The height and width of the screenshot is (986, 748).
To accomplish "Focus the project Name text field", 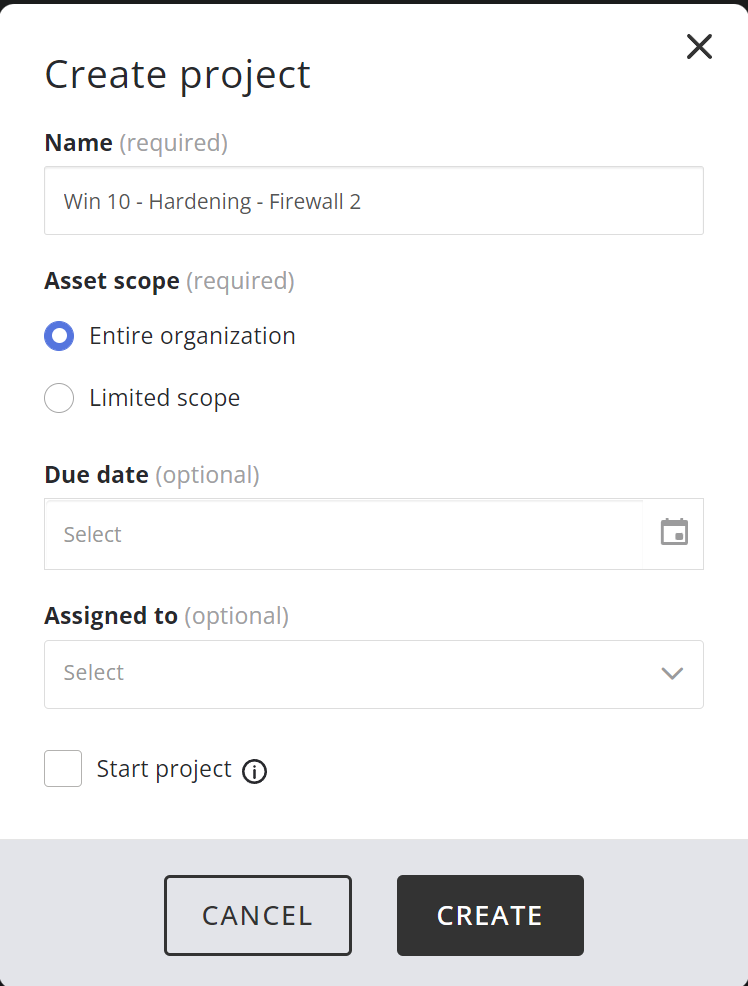I will pyautogui.click(x=373, y=201).
